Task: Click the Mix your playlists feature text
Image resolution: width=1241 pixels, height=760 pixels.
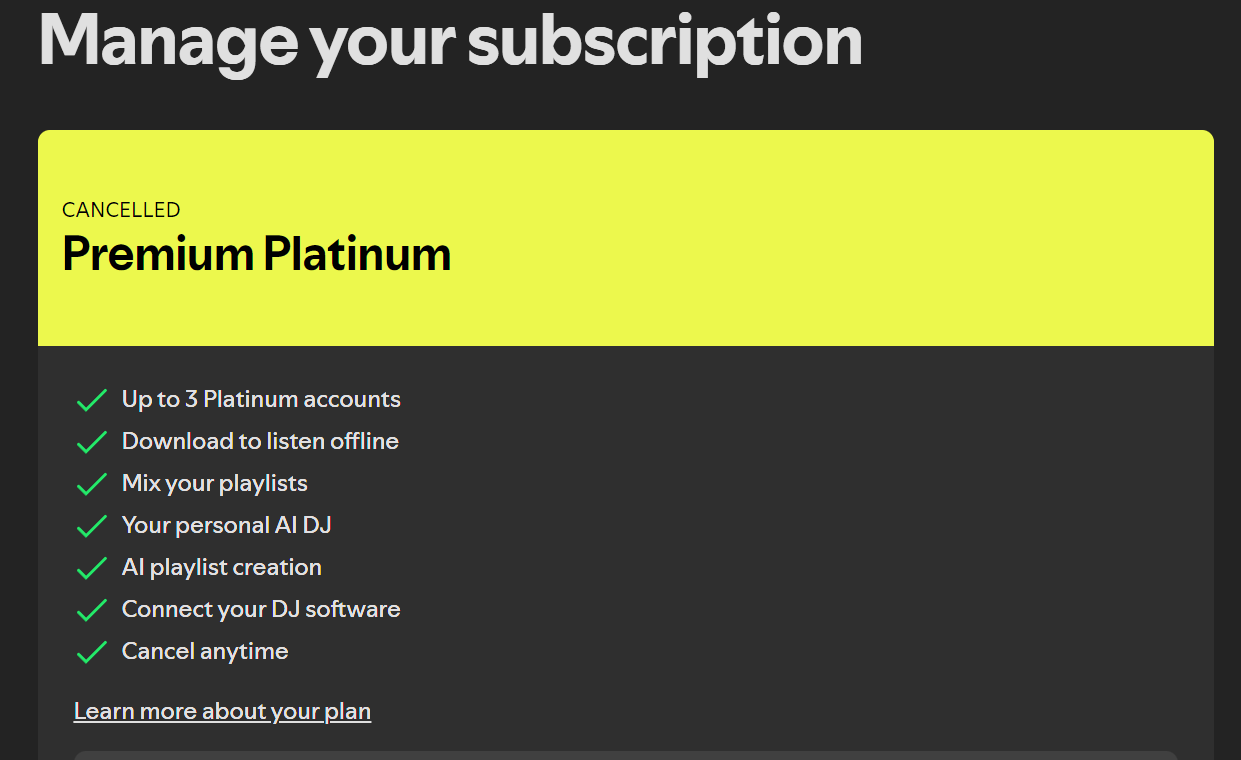Action: pos(214,483)
